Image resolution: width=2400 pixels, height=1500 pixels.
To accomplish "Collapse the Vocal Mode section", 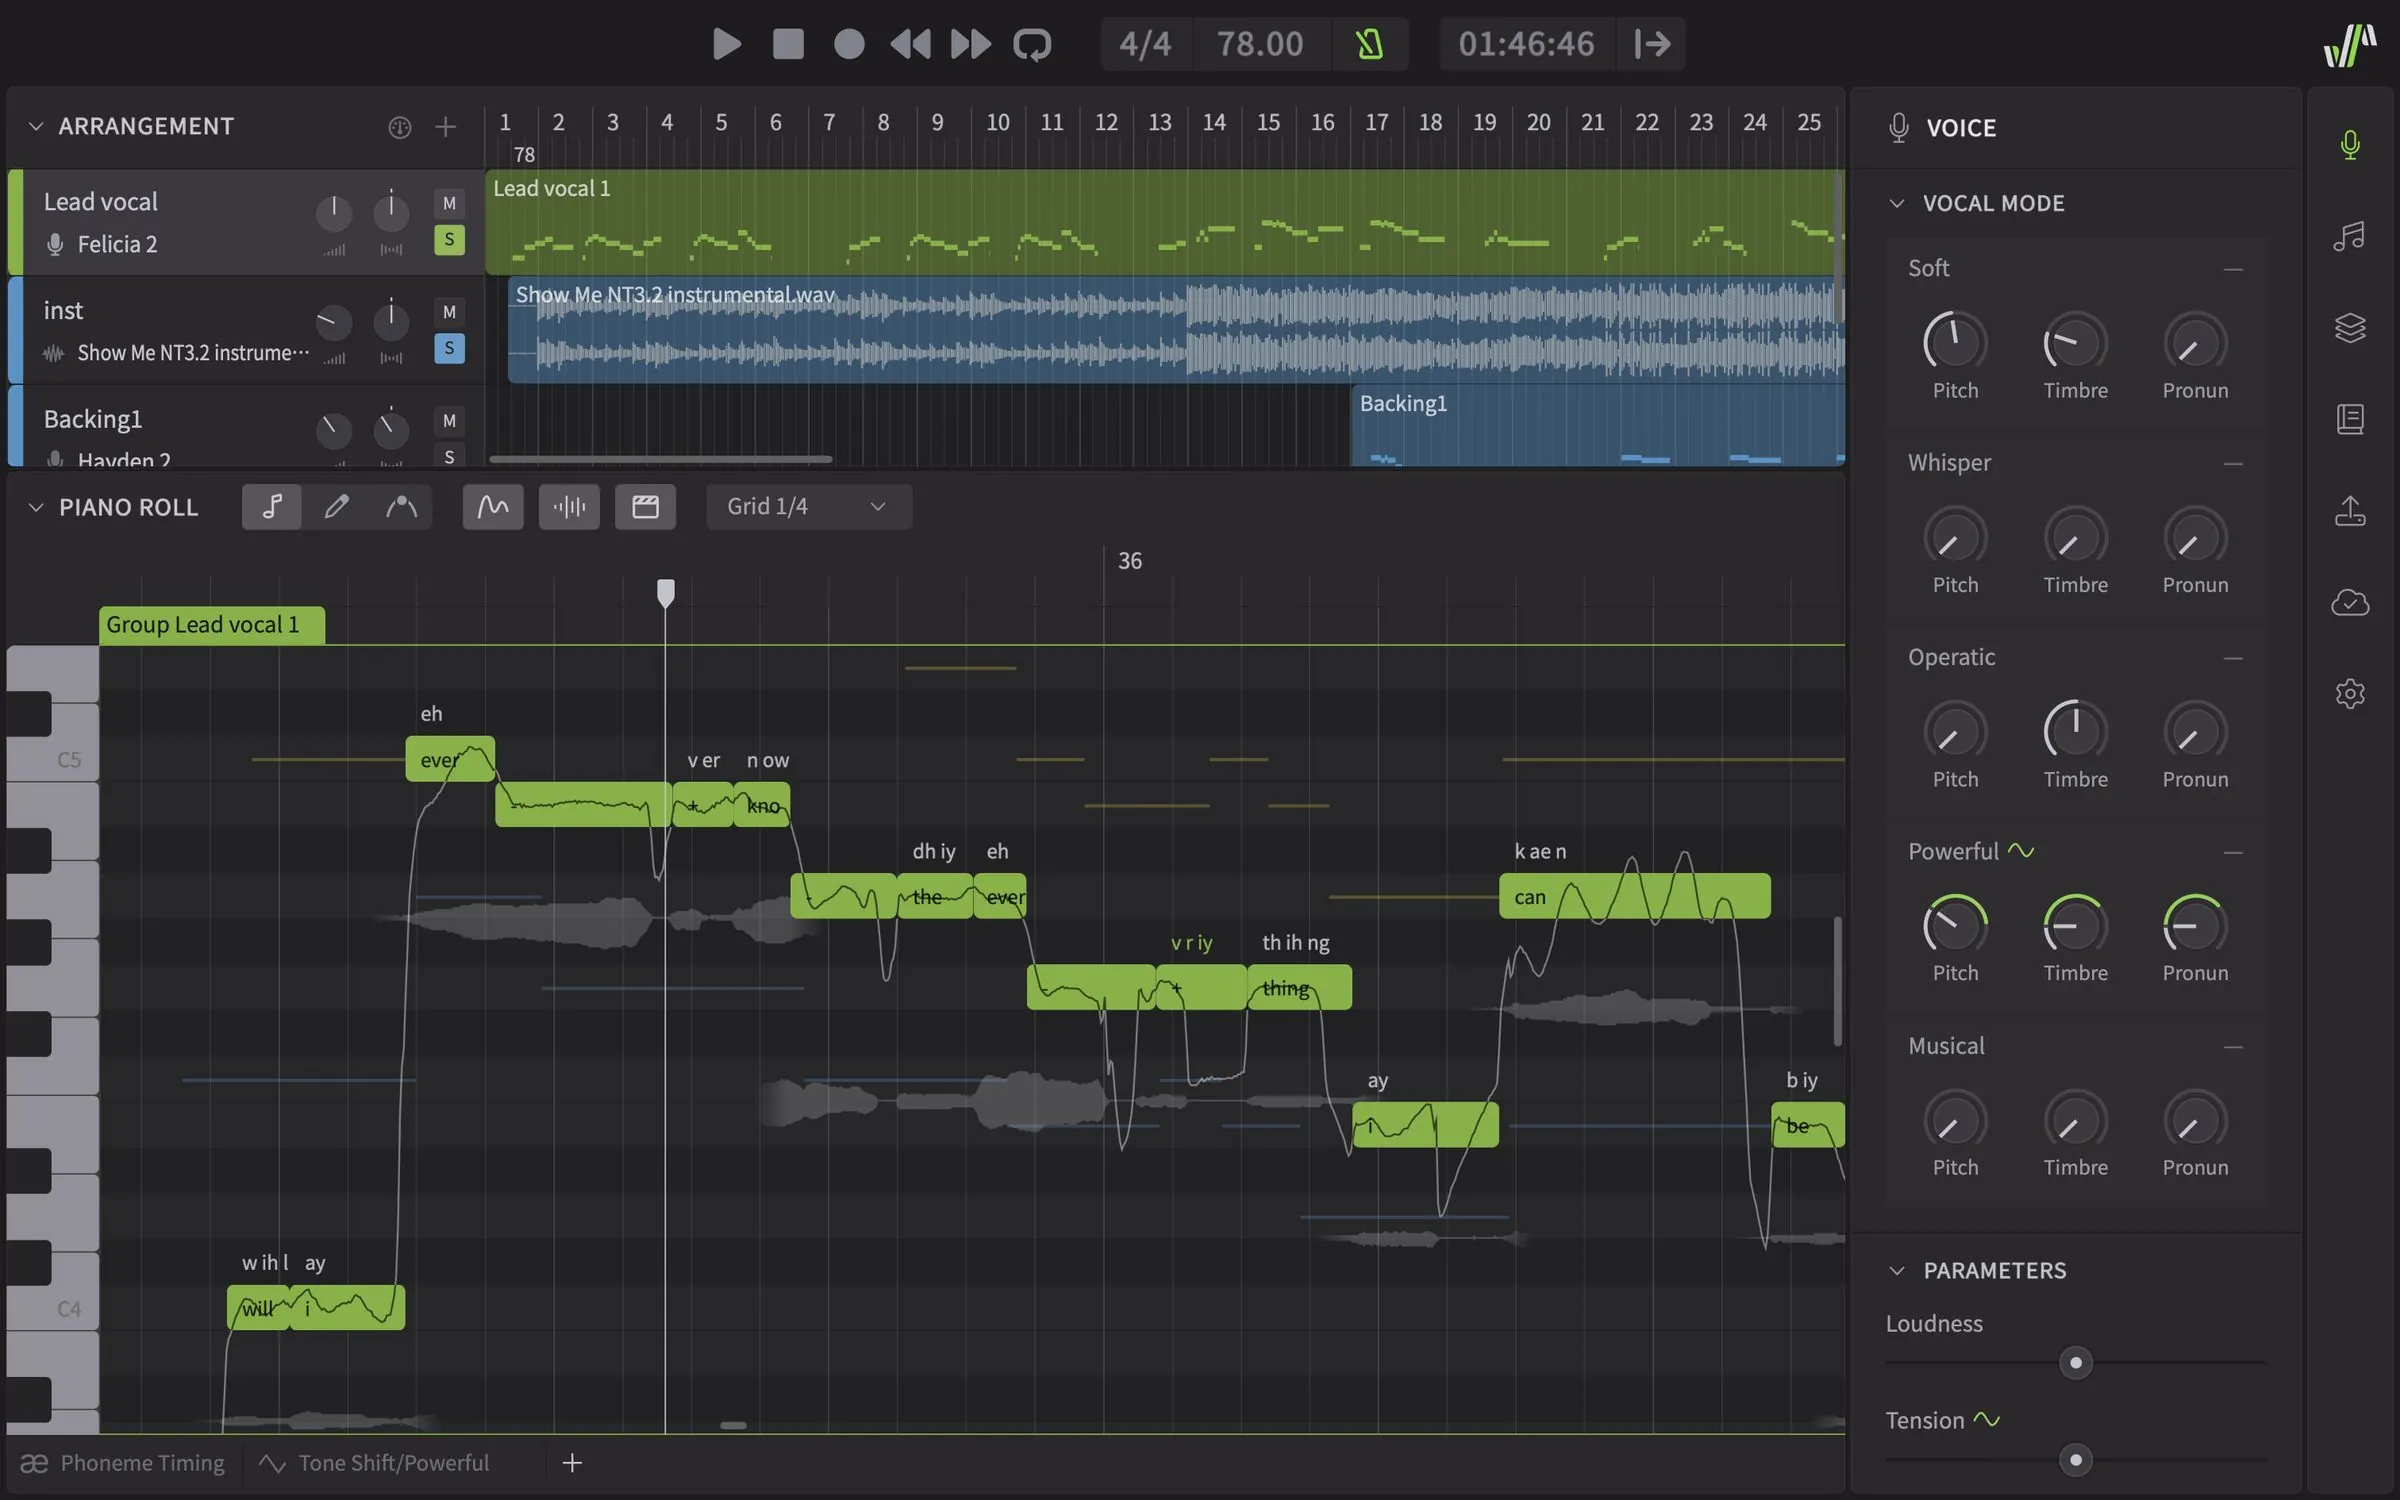I will pos(1897,203).
